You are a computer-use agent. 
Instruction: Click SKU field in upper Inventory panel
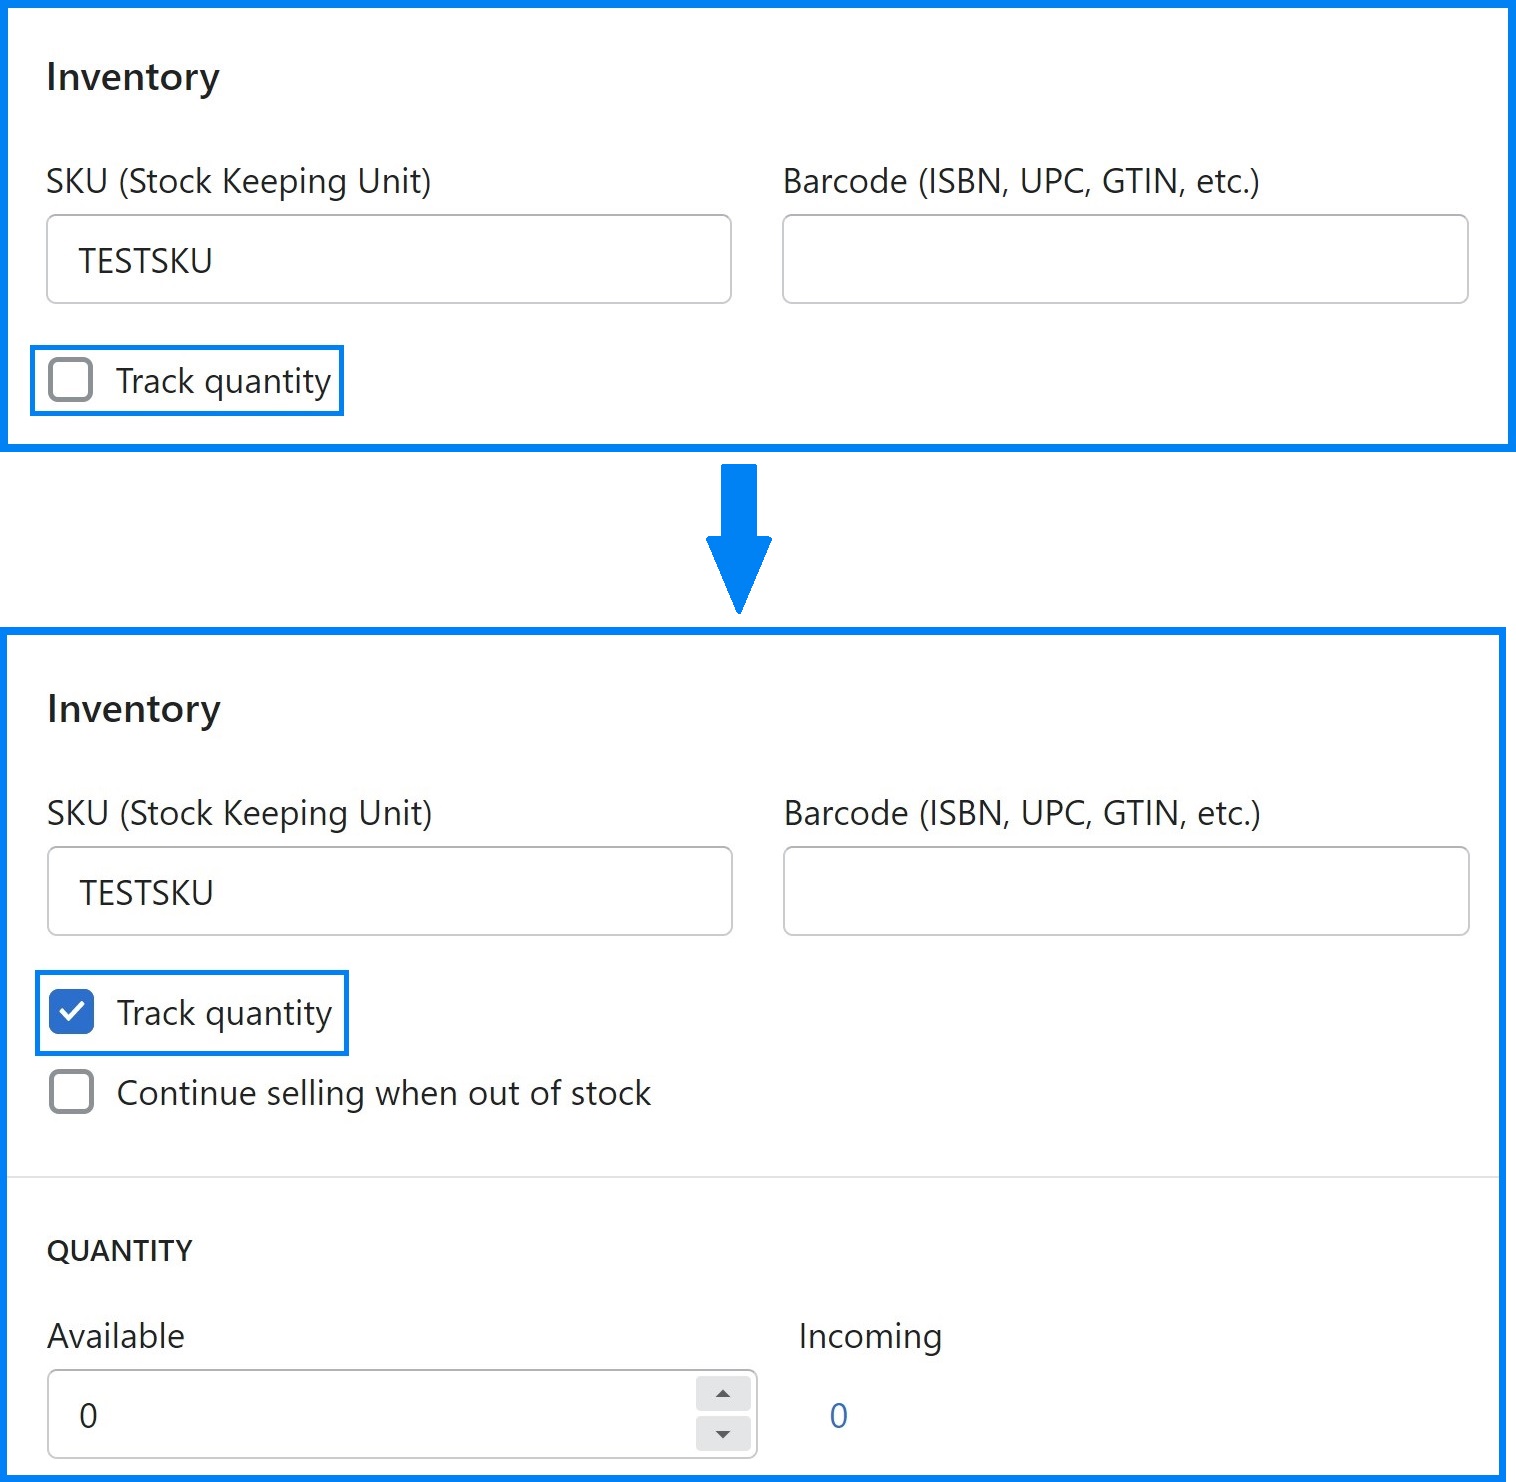click(x=389, y=259)
